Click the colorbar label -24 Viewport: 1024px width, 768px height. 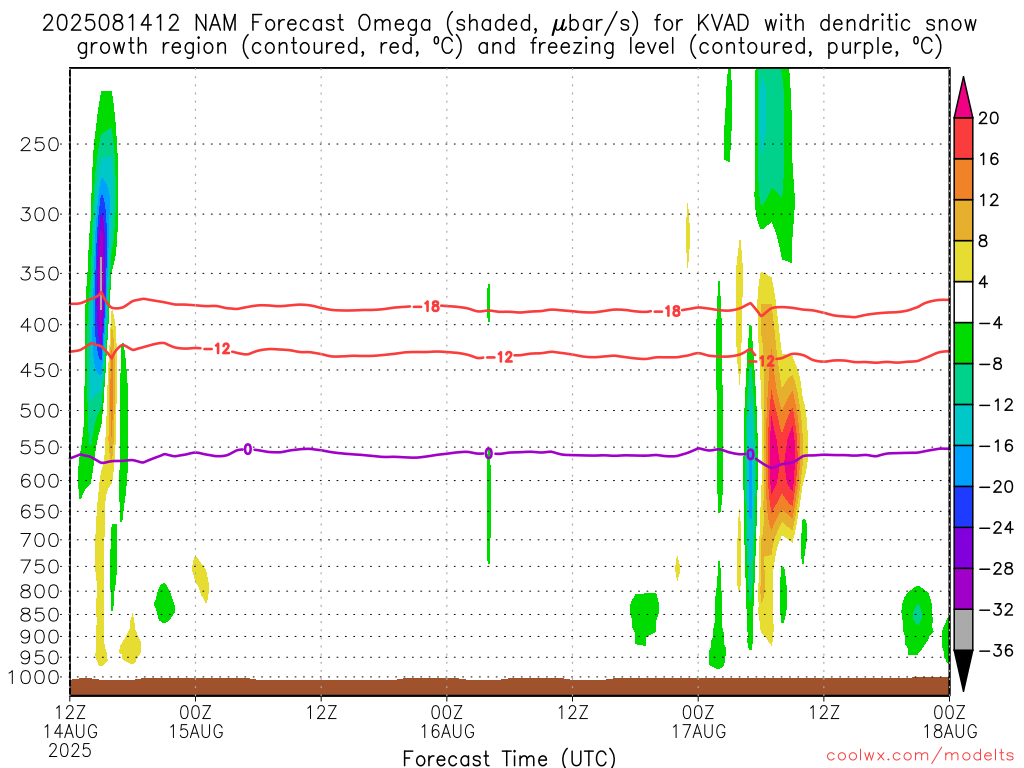(x=996, y=528)
